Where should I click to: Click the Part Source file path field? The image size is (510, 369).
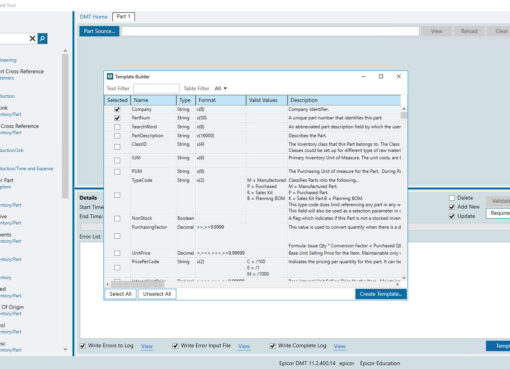point(270,31)
